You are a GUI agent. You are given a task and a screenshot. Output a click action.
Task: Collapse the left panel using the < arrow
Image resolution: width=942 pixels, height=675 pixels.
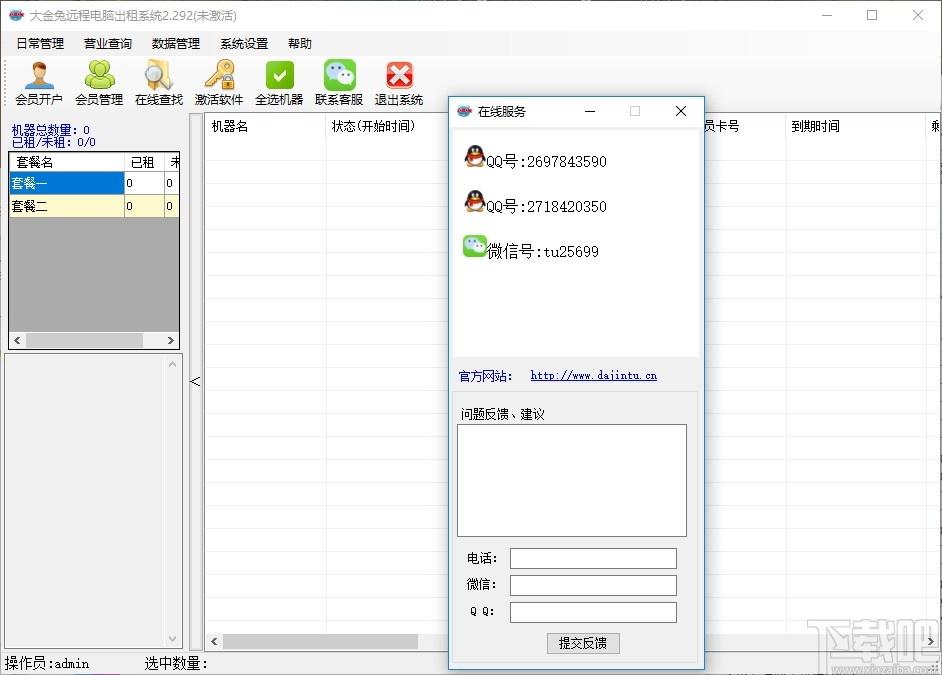pyautogui.click(x=195, y=381)
